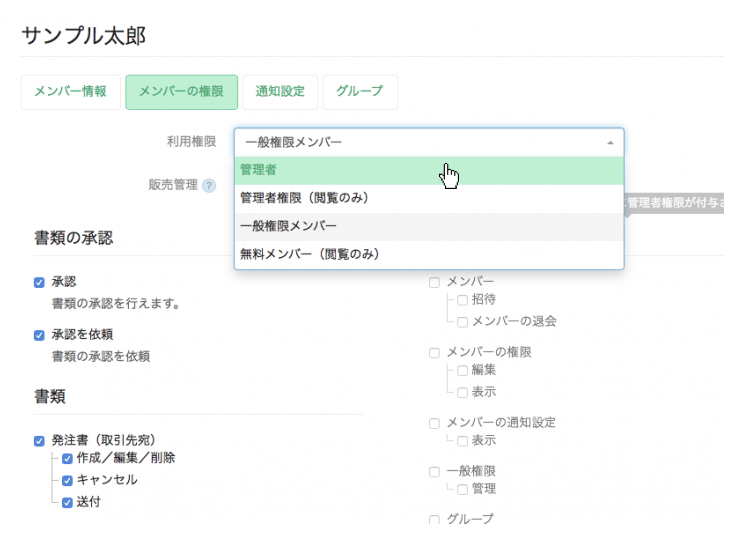The height and width of the screenshot is (537, 735).
Task: Pick 一般権限メンバー in the dropdown list
Action: (x=429, y=226)
